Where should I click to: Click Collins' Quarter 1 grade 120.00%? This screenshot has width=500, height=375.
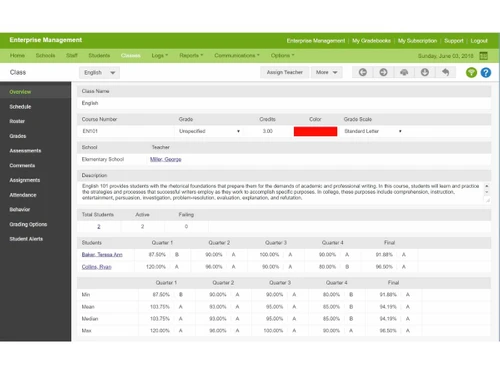(156, 267)
